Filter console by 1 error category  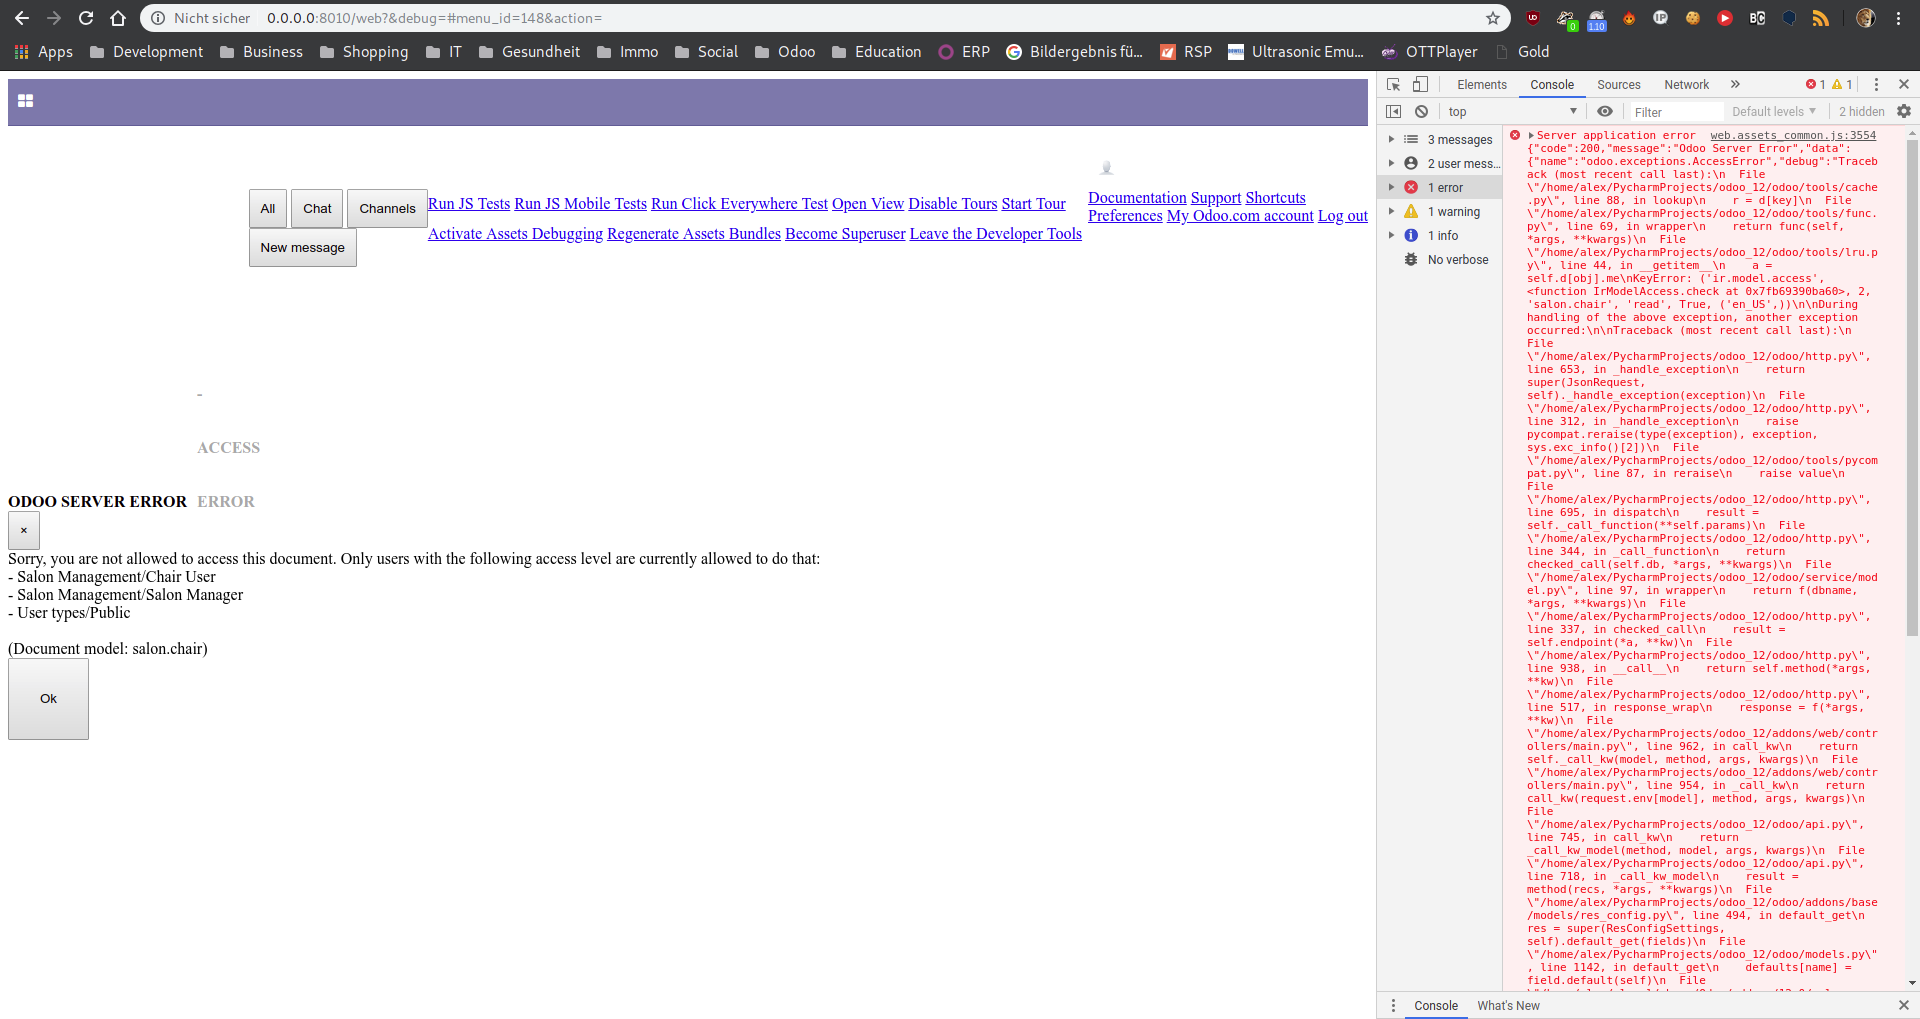coord(1444,187)
